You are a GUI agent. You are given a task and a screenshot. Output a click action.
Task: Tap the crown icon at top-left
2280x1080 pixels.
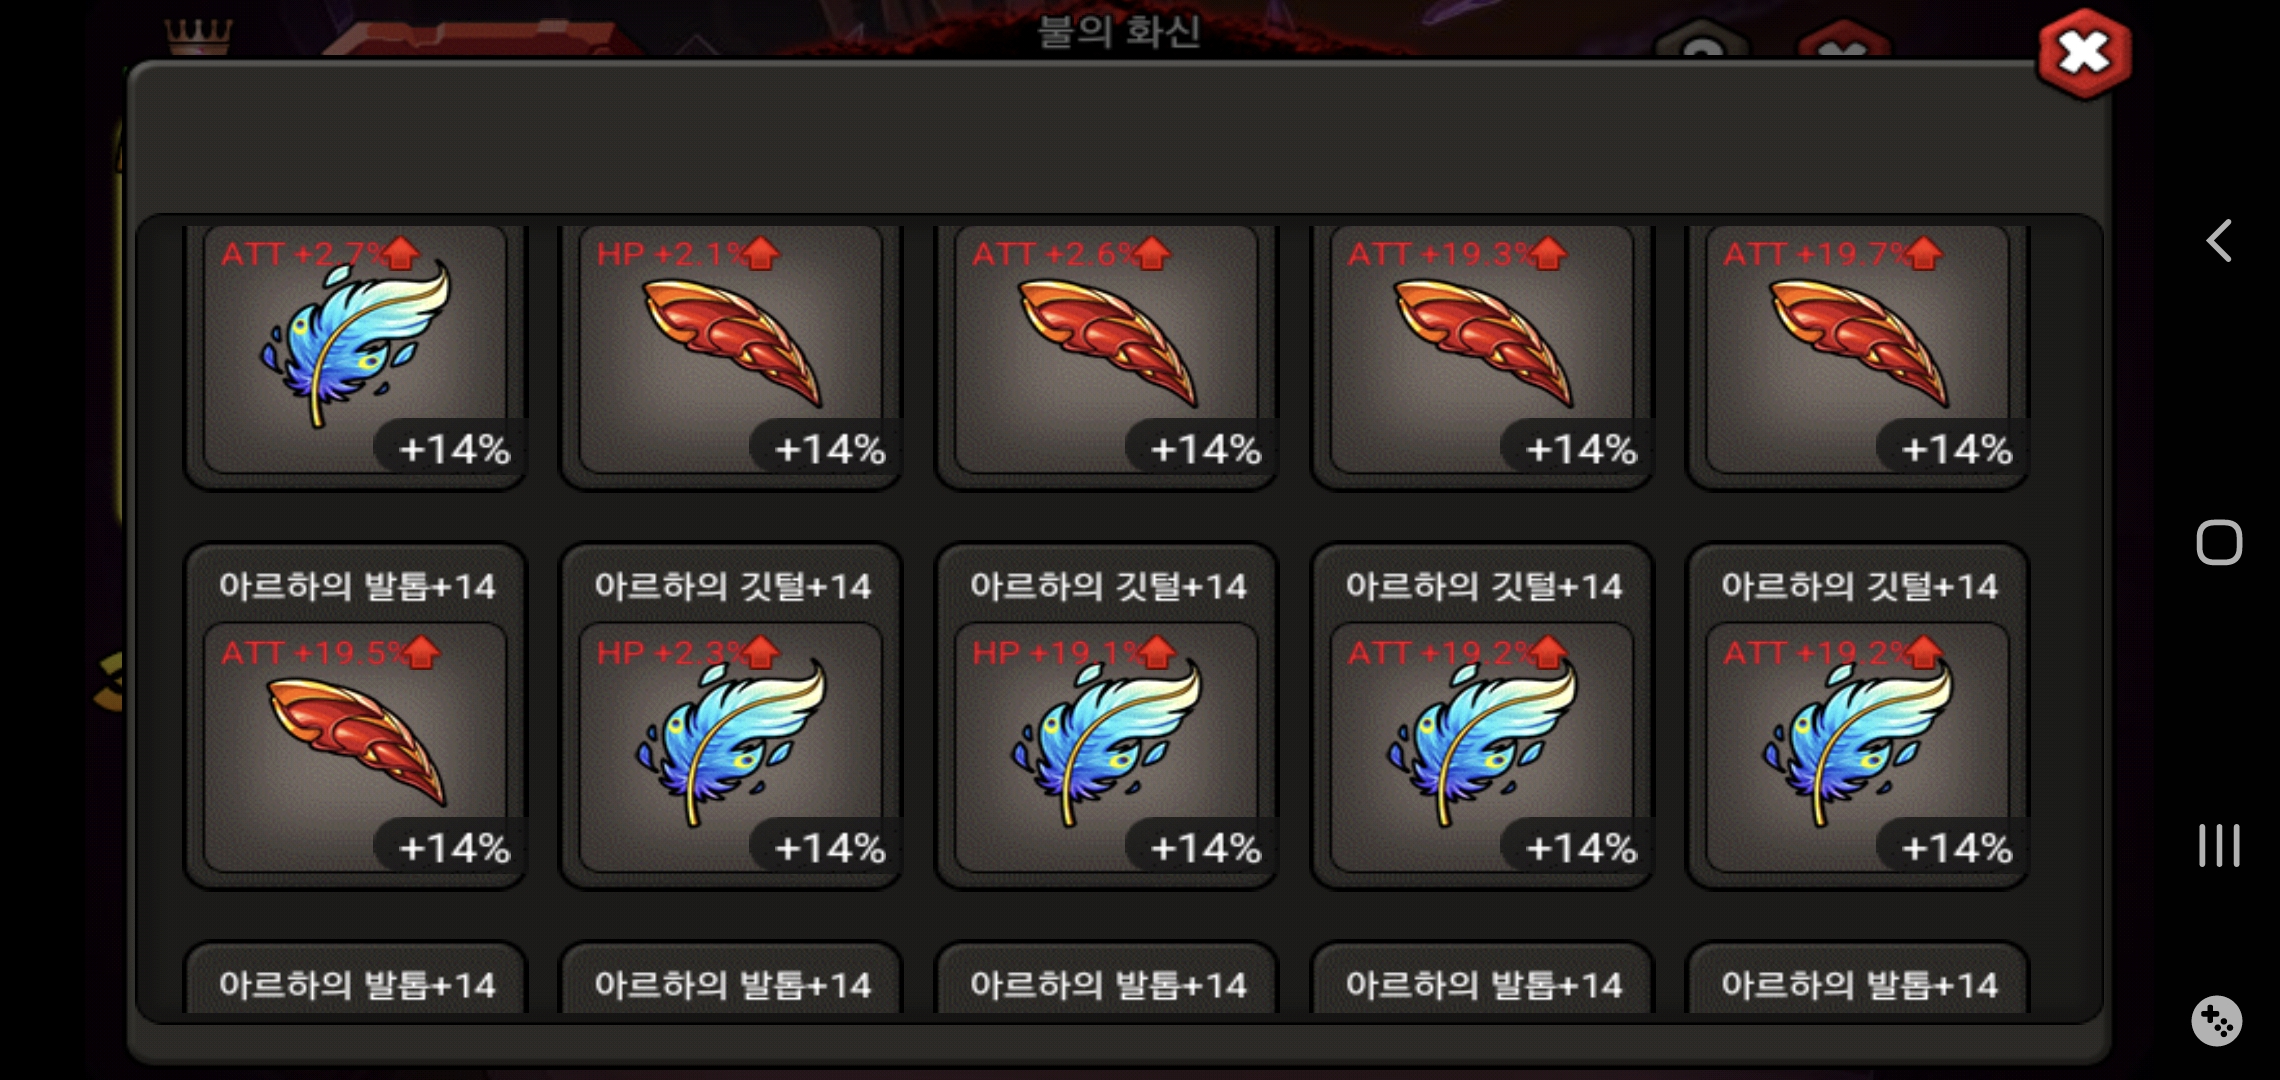198,37
